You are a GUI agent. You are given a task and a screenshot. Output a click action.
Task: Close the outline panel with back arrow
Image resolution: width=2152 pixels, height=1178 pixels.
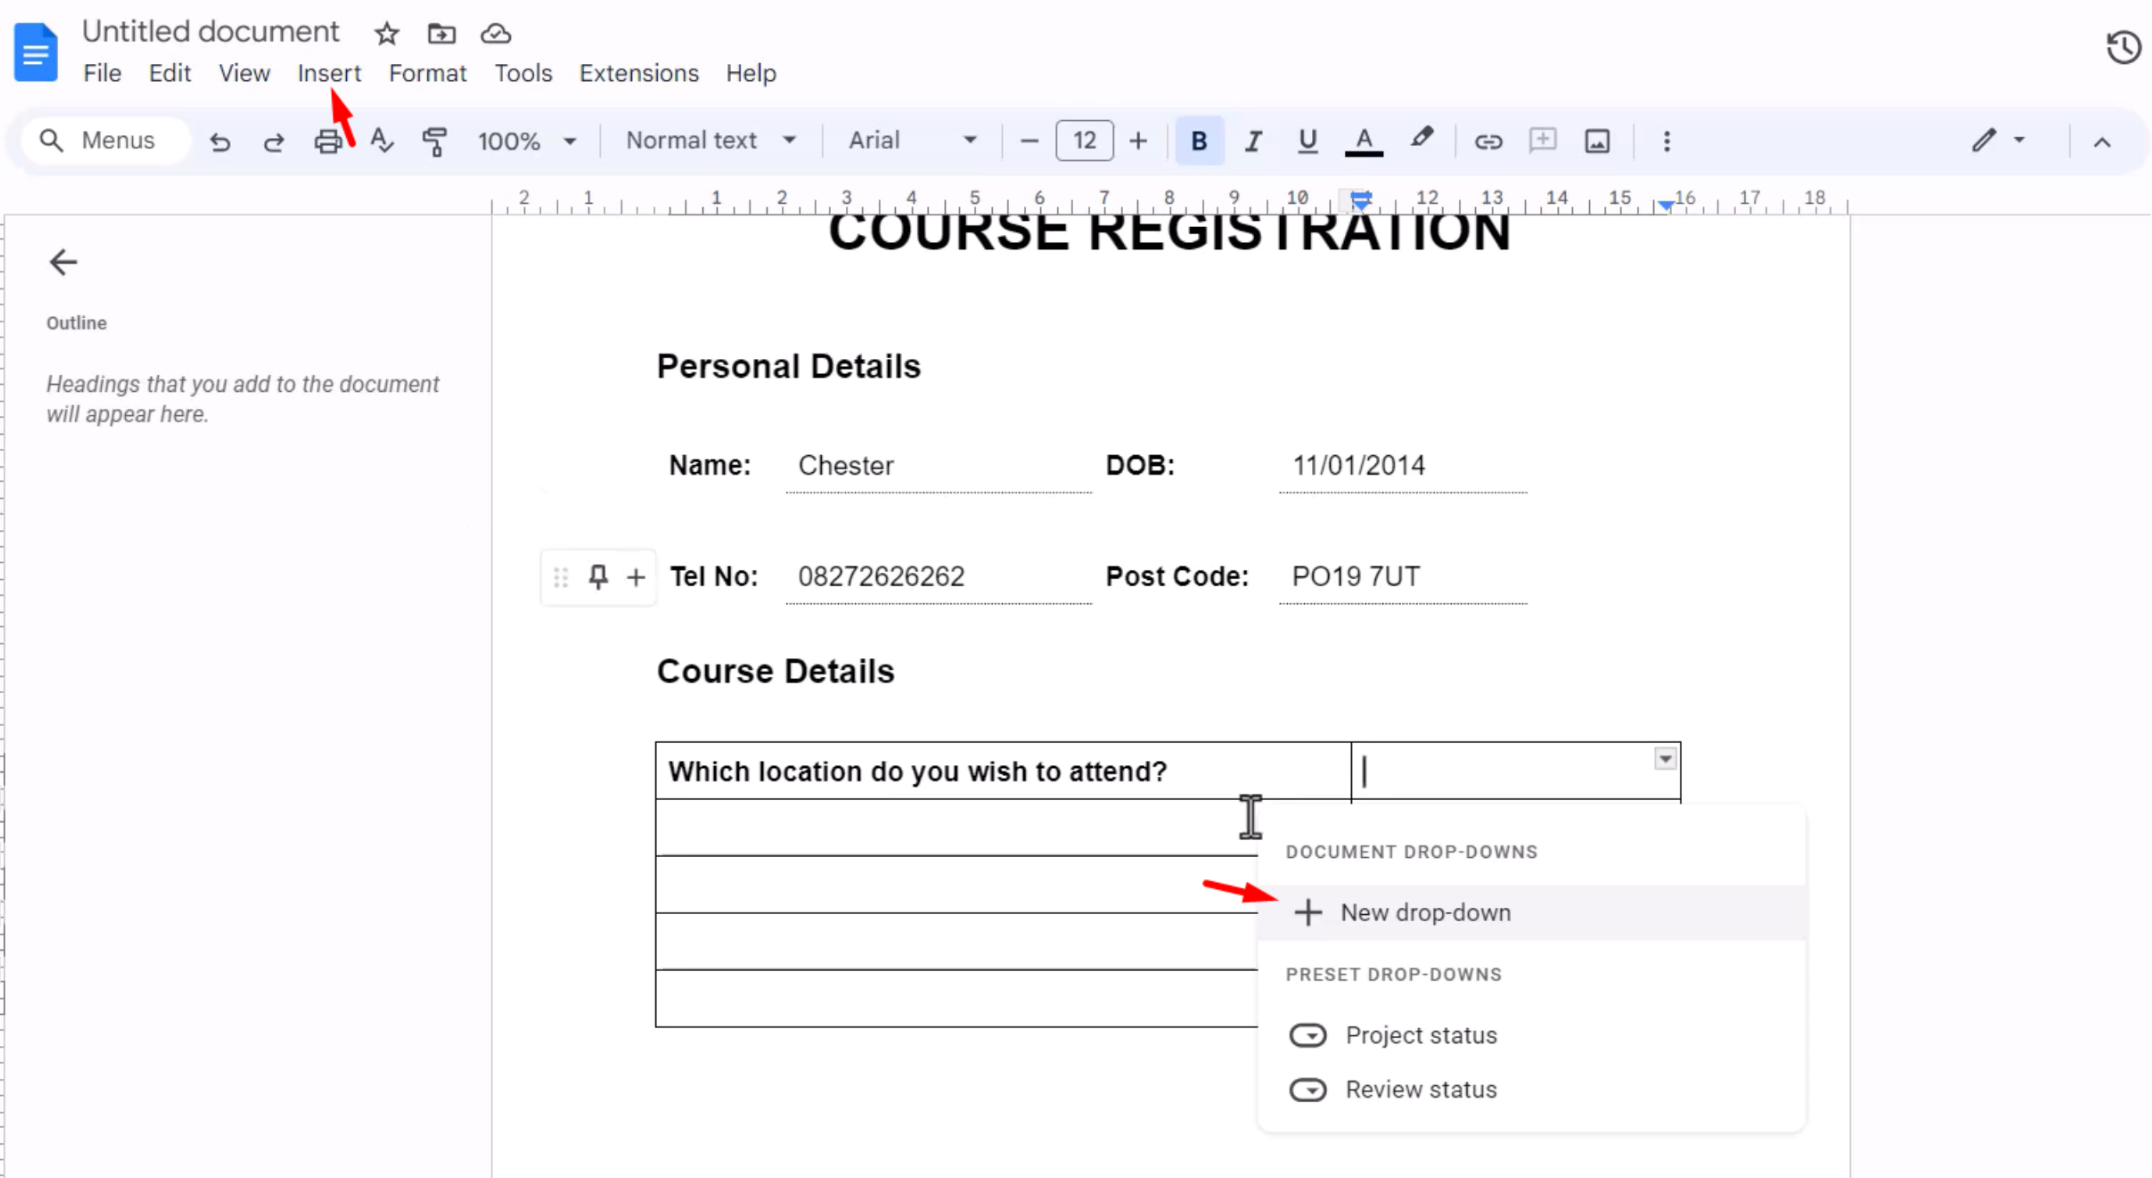tap(63, 262)
